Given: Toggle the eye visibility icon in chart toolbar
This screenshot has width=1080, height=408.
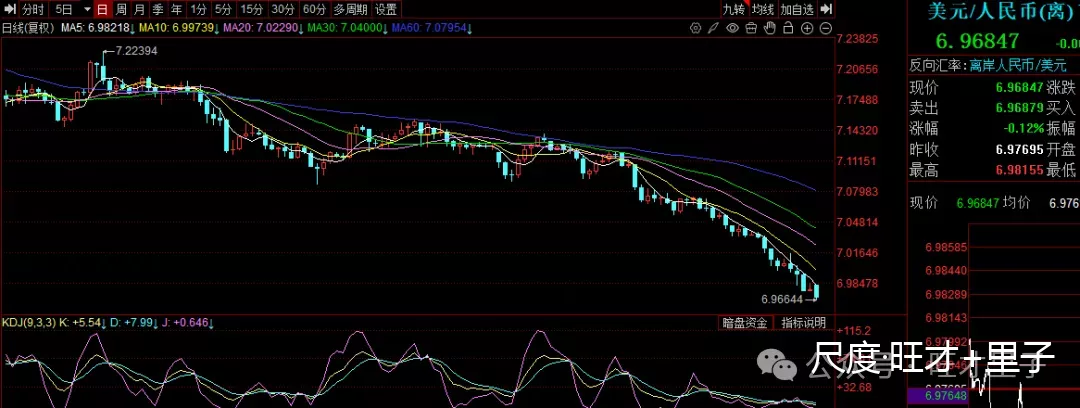Looking at the screenshot, I should coord(732,28).
